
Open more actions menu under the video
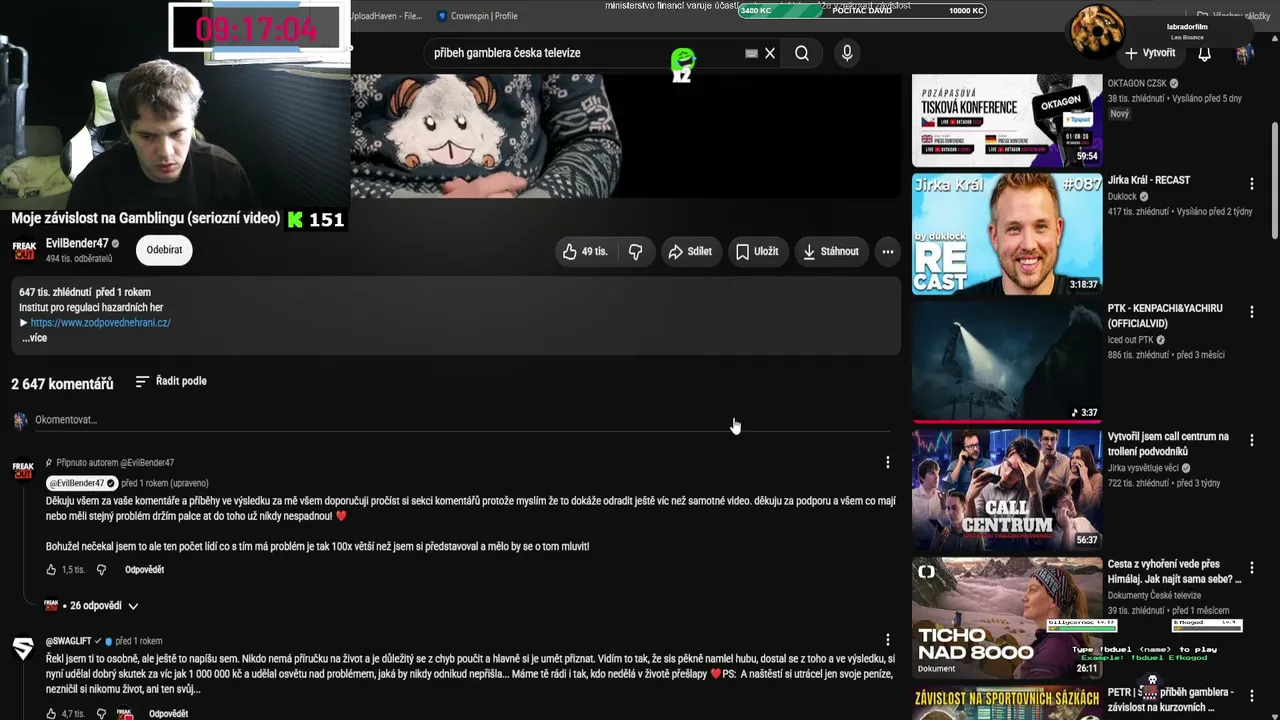887,251
